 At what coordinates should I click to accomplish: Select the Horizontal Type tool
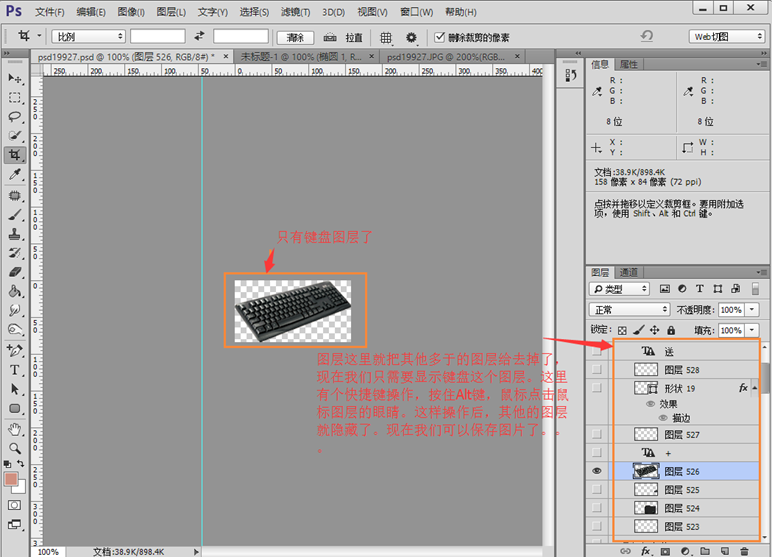coord(15,369)
